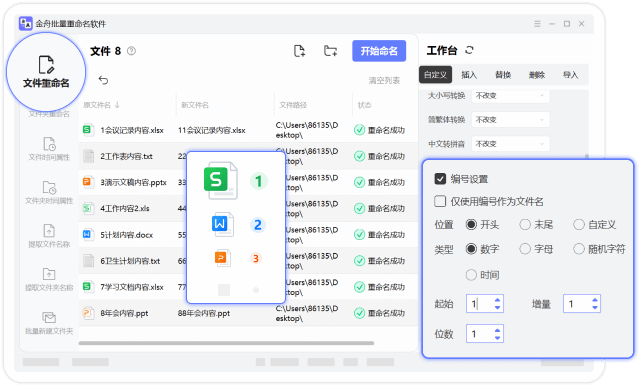Click the docx icon of 5计划内容.docx
This screenshot has height=386, width=640.
(x=88, y=235)
